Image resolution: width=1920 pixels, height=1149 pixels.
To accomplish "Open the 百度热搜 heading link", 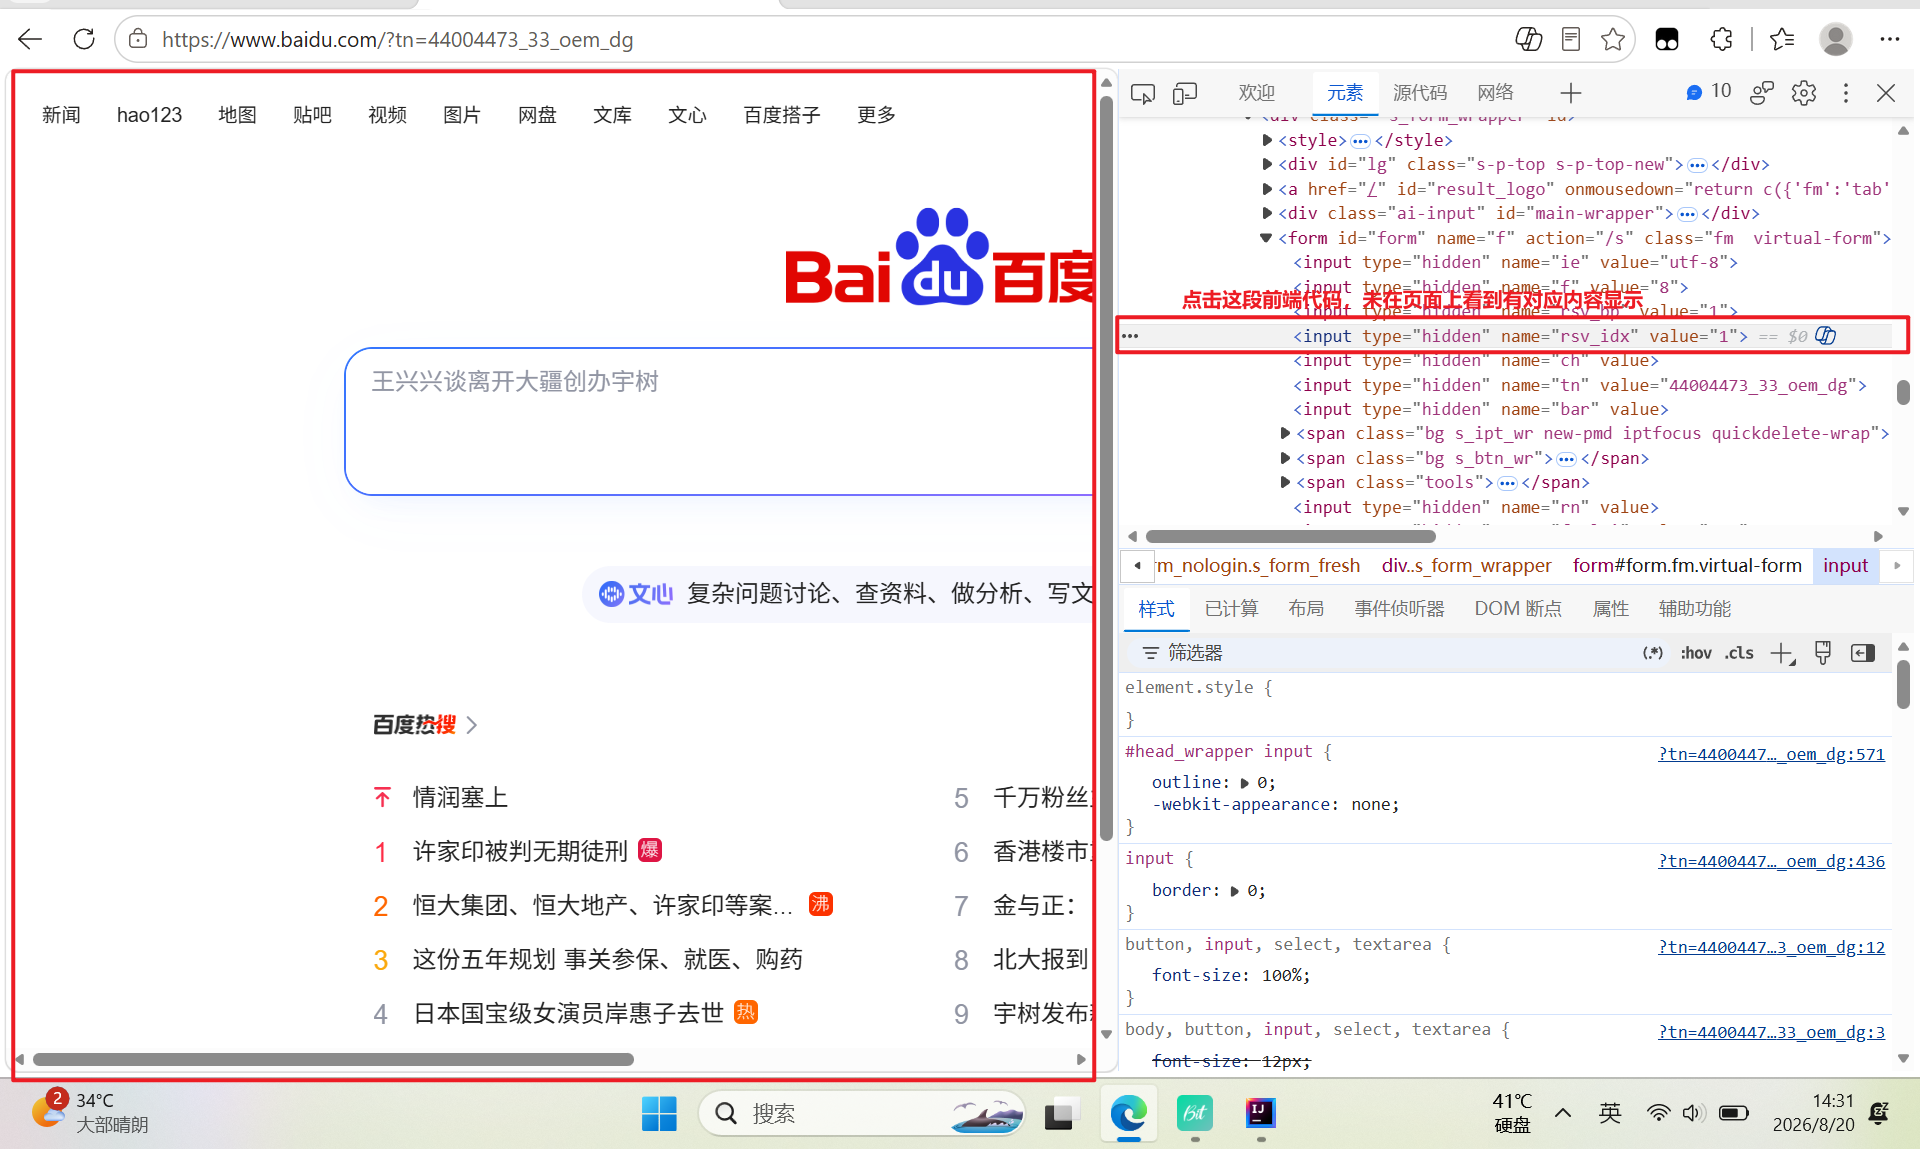I will click(424, 725).
